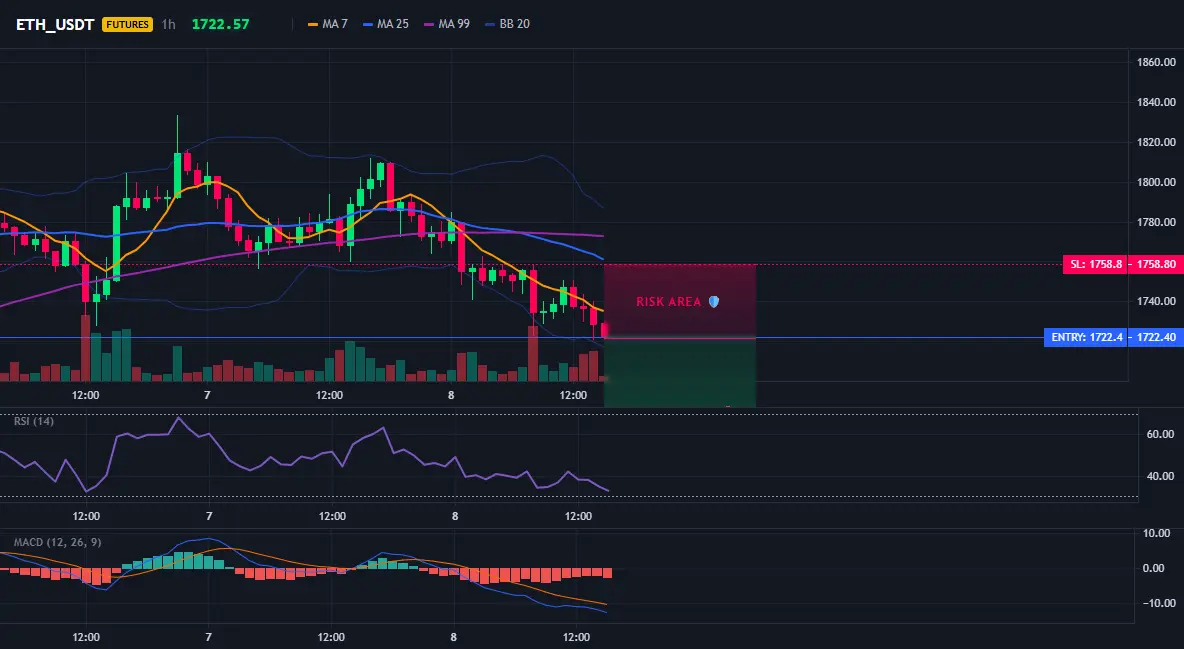Click the 1800.00 price axis value

tap(1156, 182)
